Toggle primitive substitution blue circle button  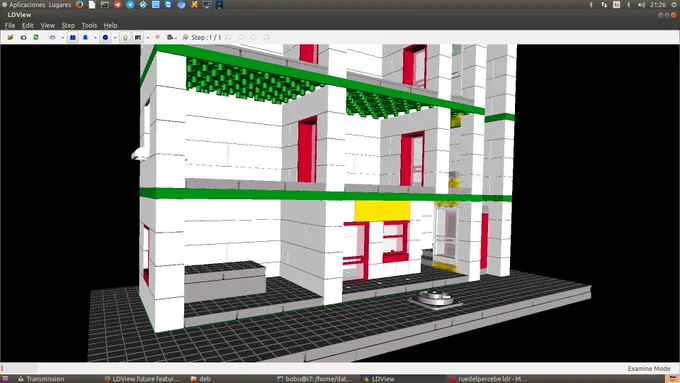(105, 37)
